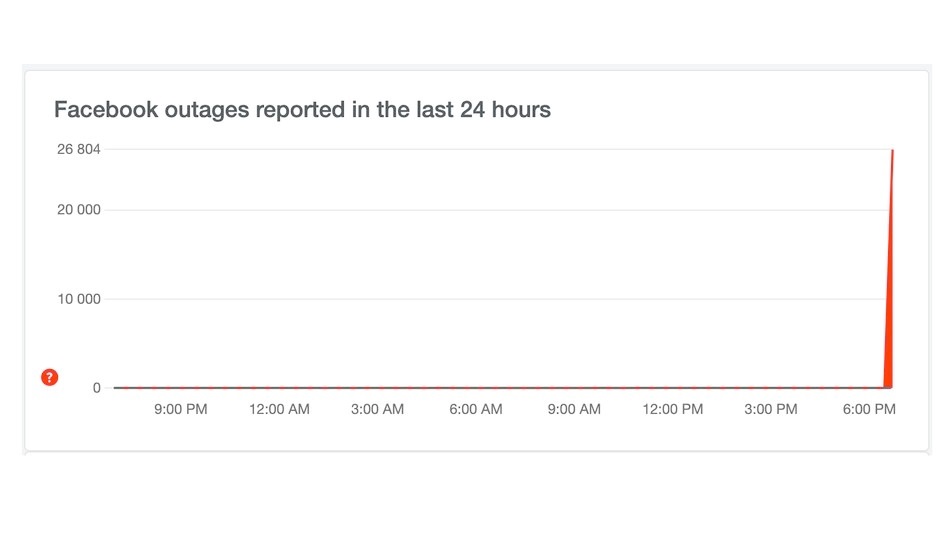Screen dimensions: 952x535
Task: Click the dashed red baseline near 6:00 AM
Action: [x=476, y=387]
